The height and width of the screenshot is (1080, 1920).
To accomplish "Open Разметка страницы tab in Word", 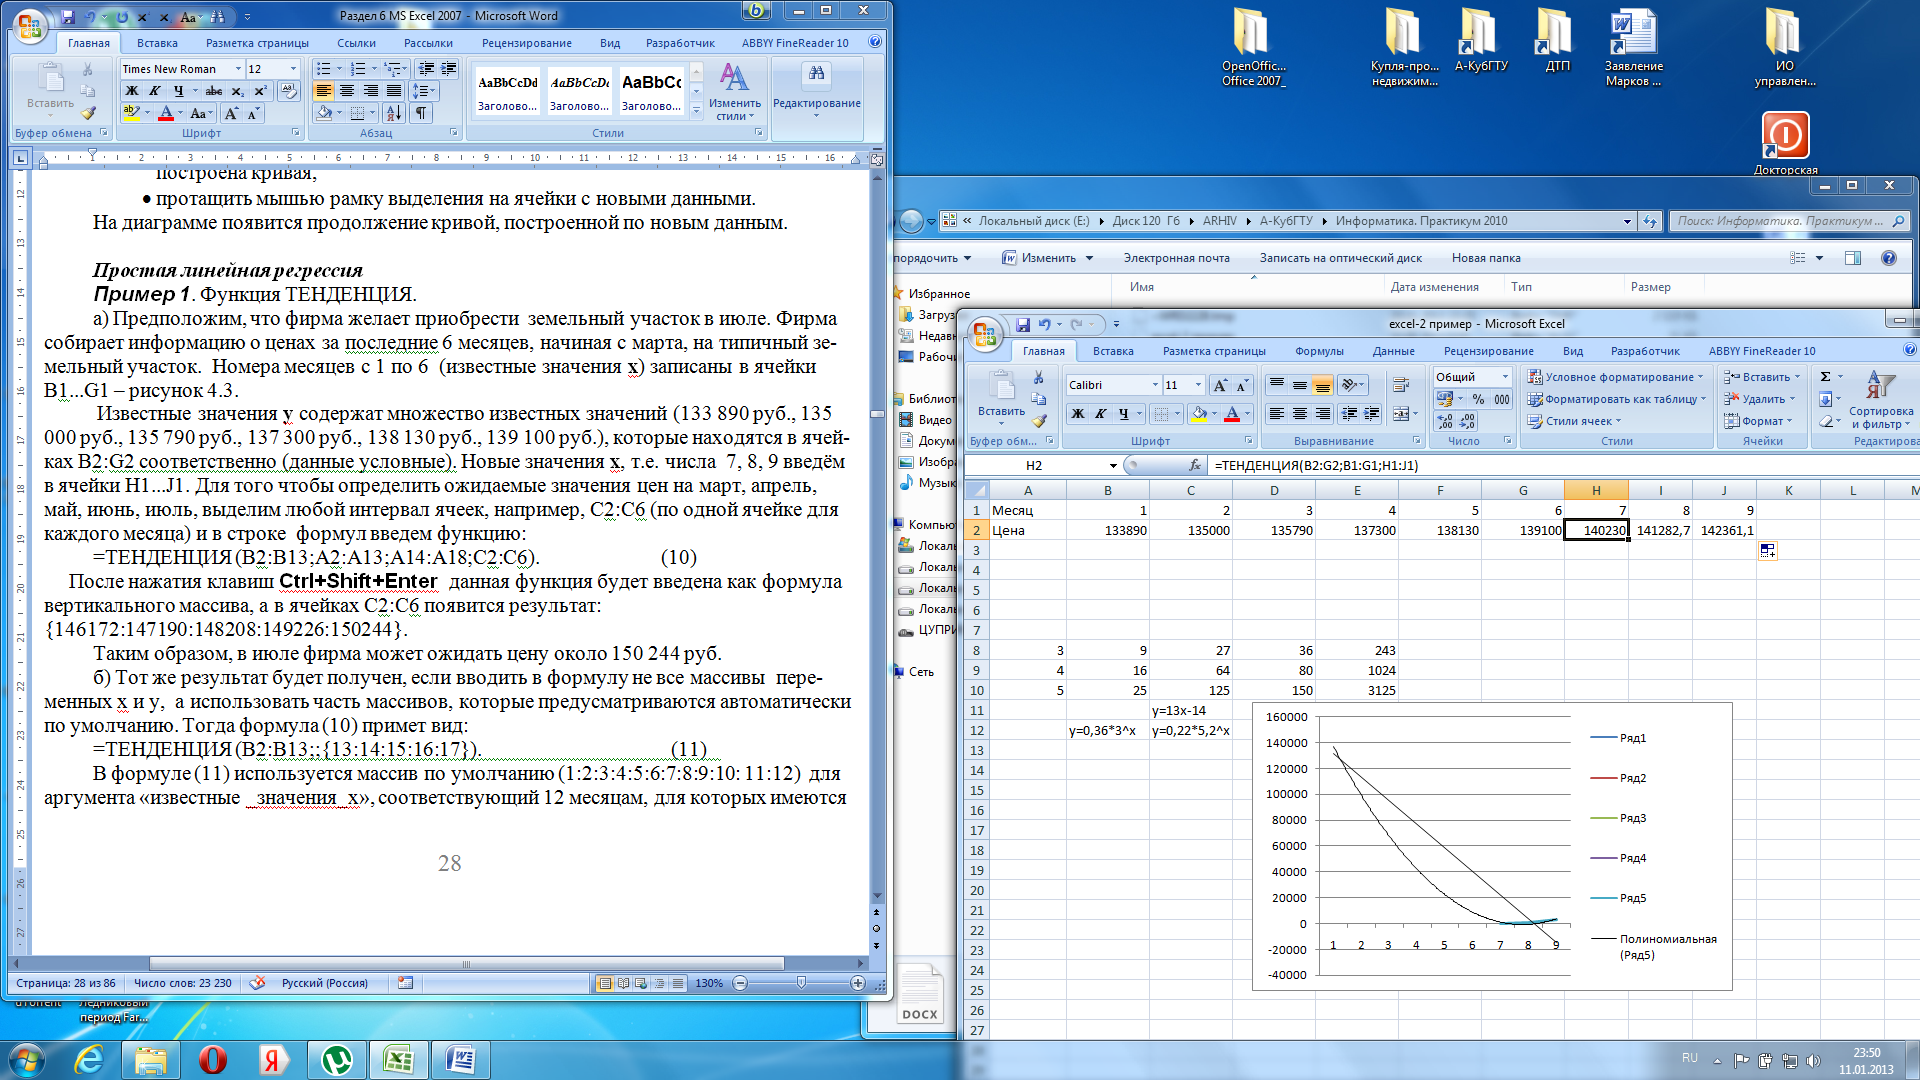I will coord(257,43).
